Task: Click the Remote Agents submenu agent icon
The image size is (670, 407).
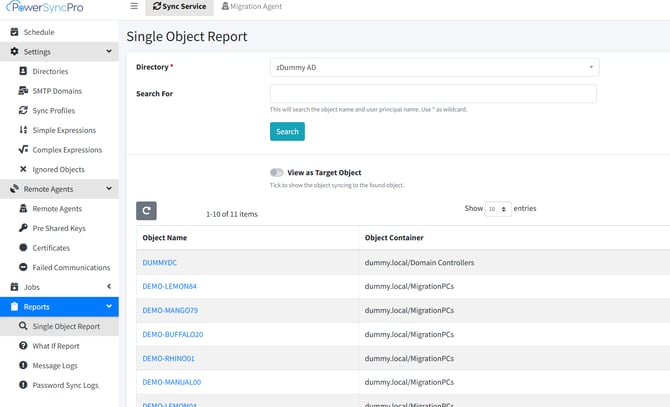Action: (23, 208)
